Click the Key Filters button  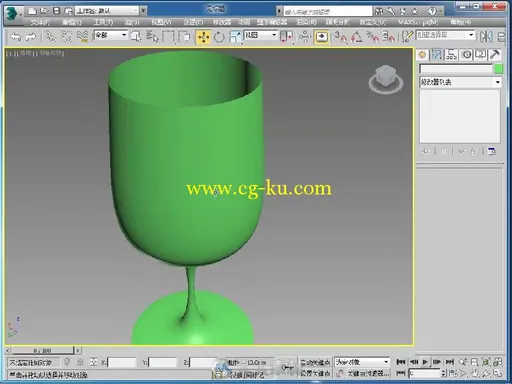368,373
